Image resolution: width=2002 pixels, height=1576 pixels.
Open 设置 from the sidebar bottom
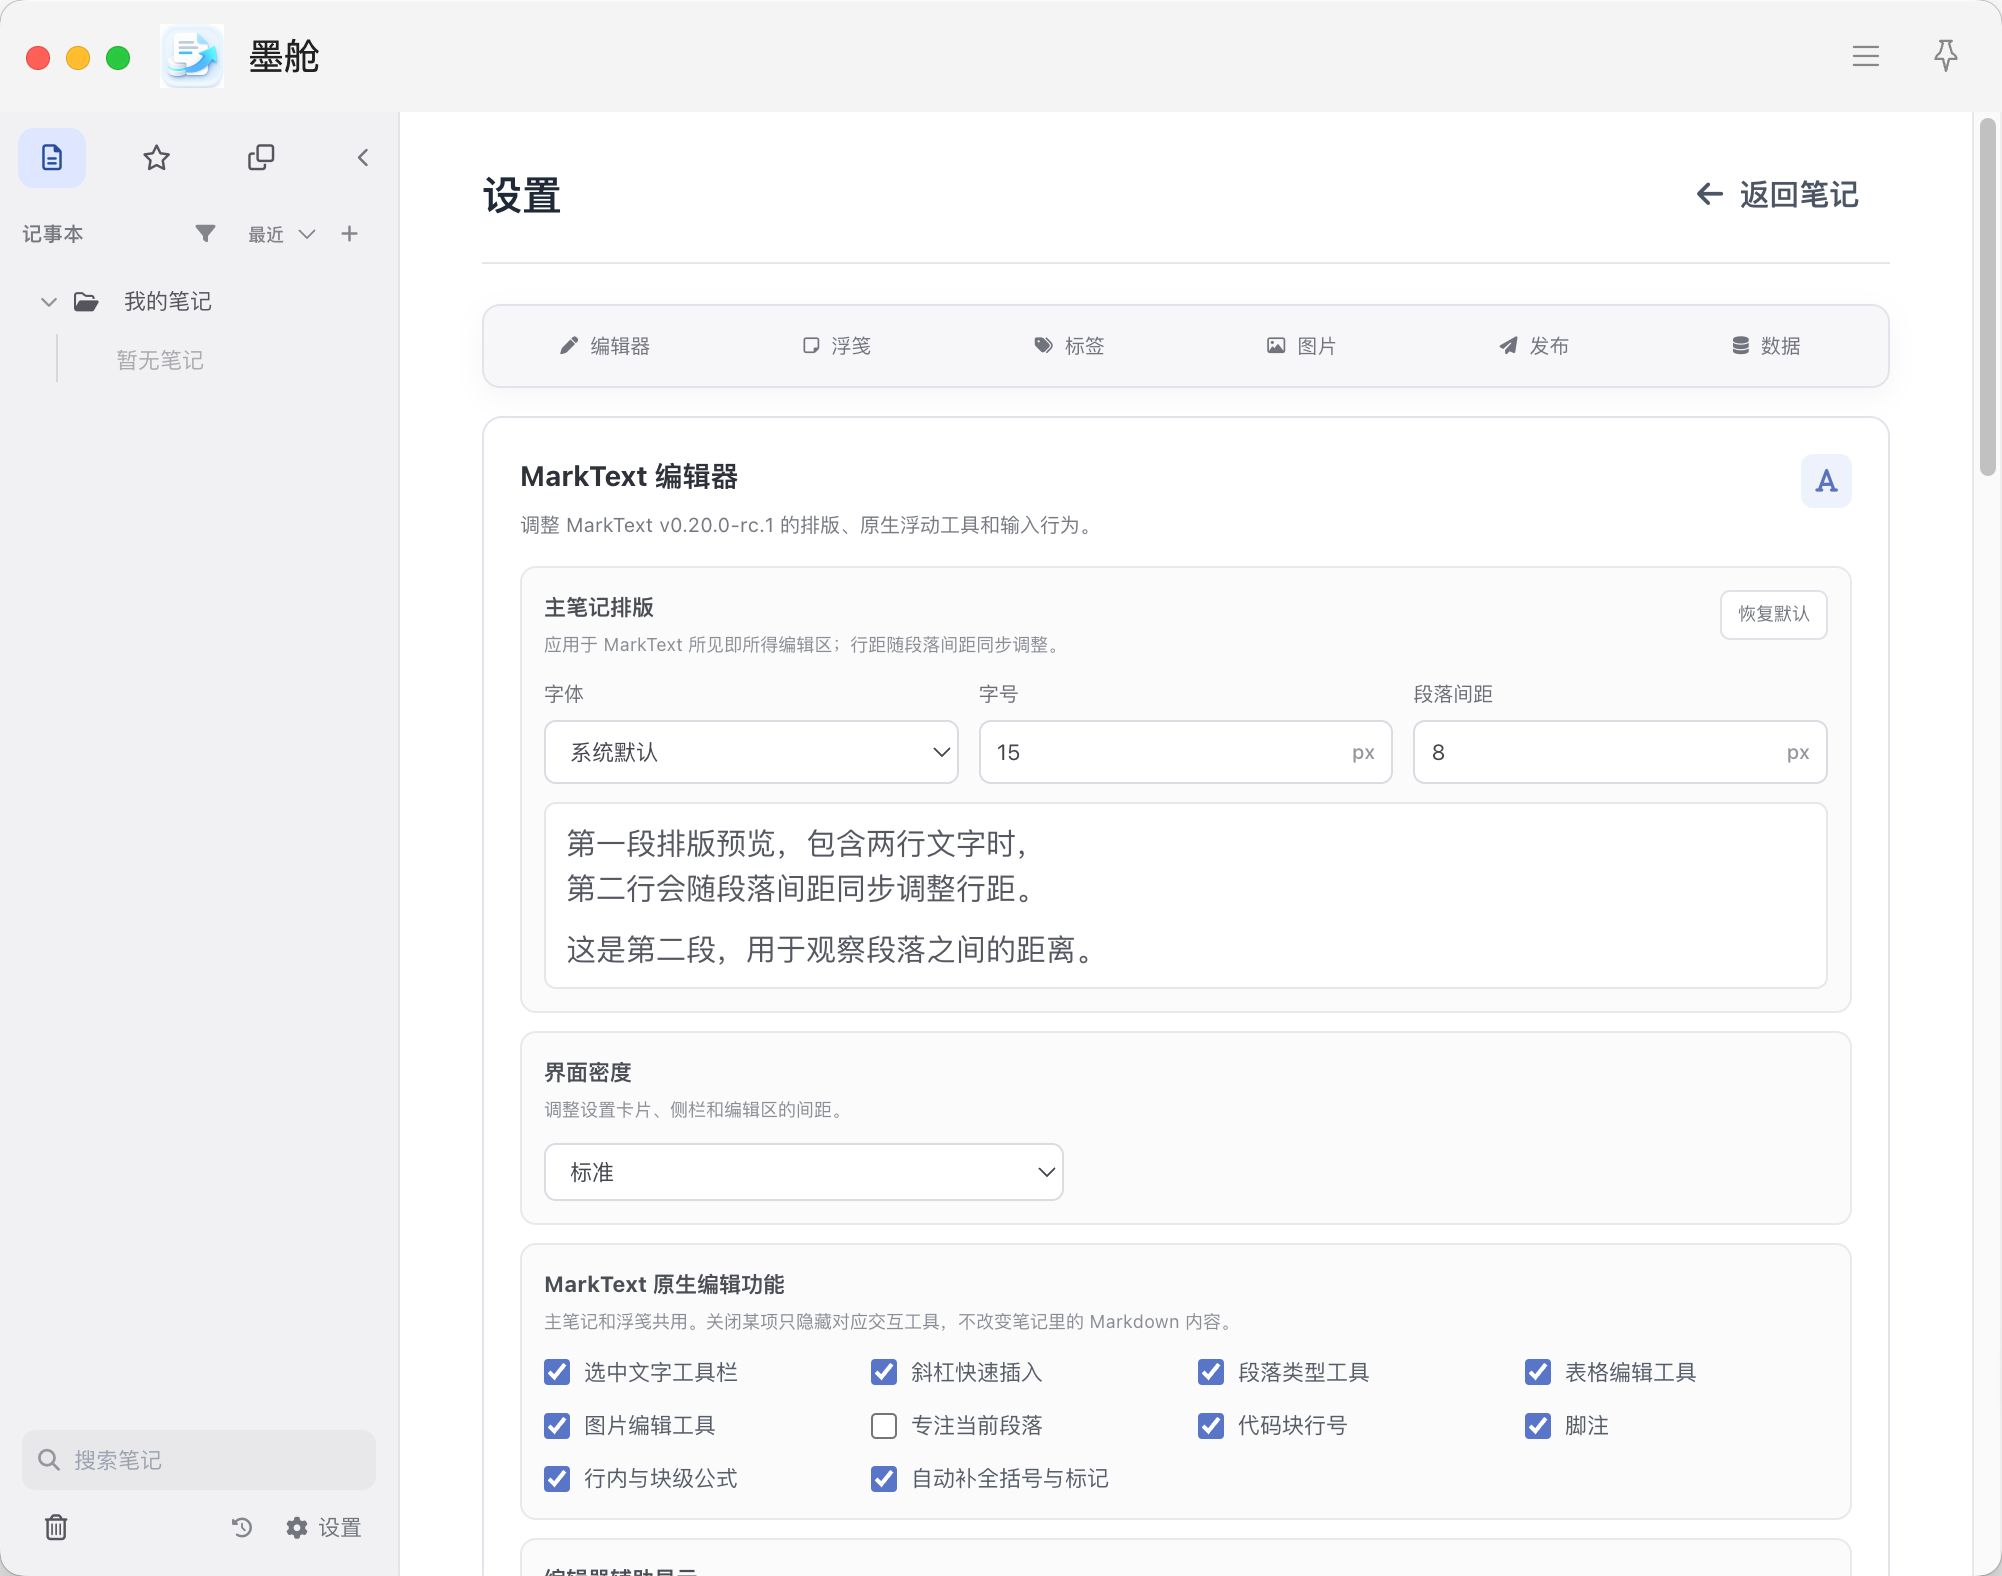324,1527
